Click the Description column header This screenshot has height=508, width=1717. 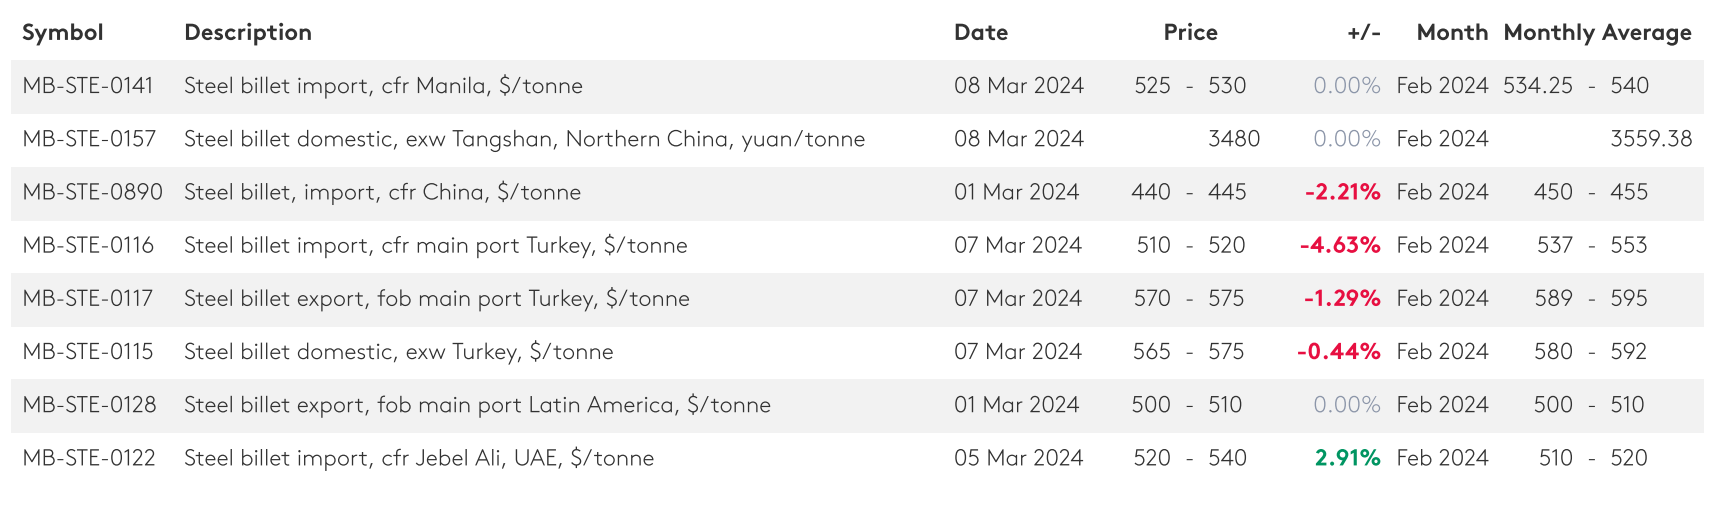pos(247,33)
